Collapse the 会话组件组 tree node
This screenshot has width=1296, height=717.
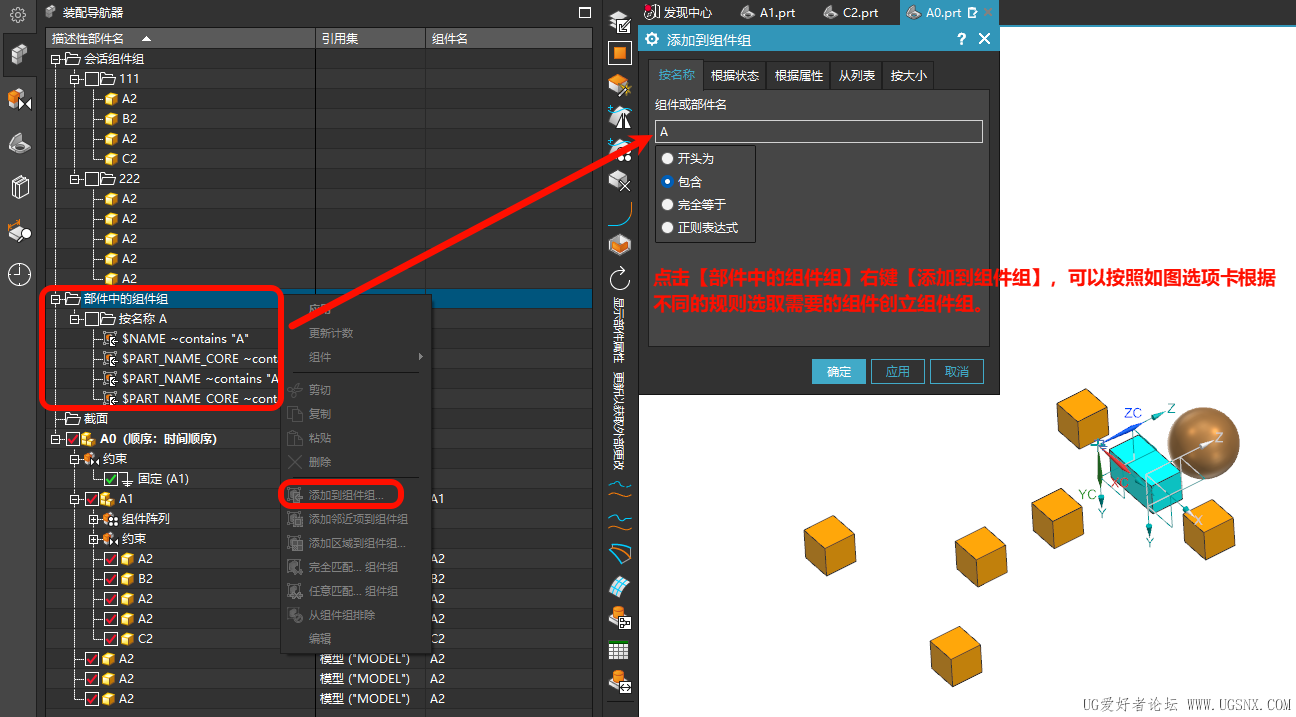coord(56,59)
